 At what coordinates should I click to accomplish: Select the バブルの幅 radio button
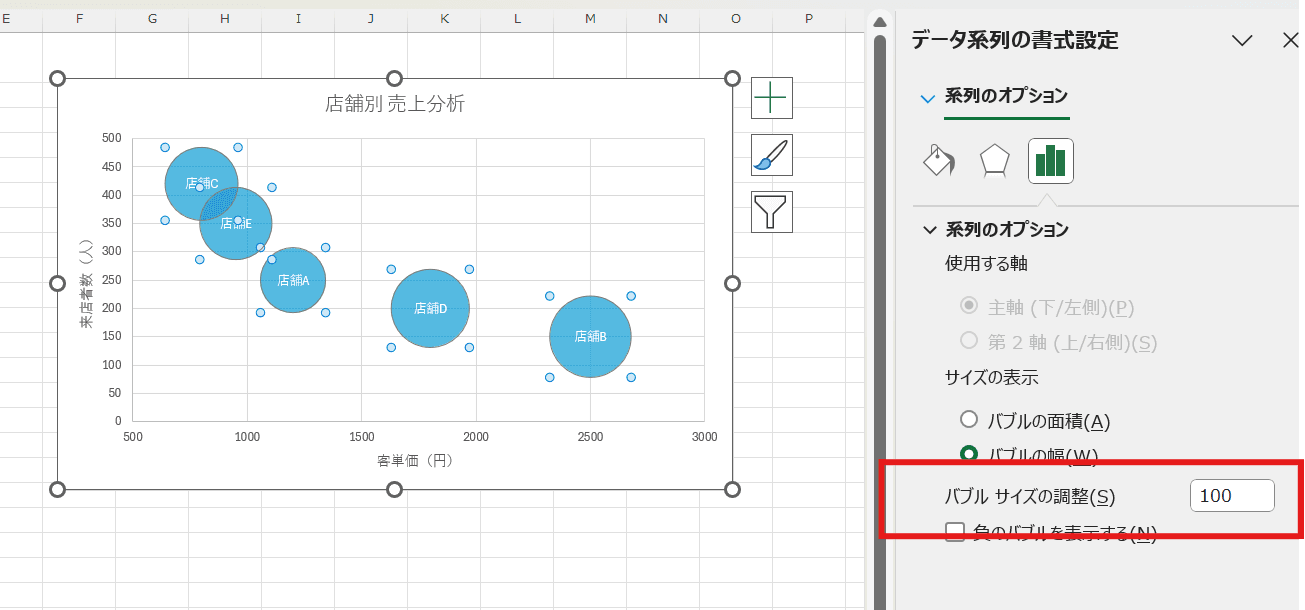(x=968, y=454)
